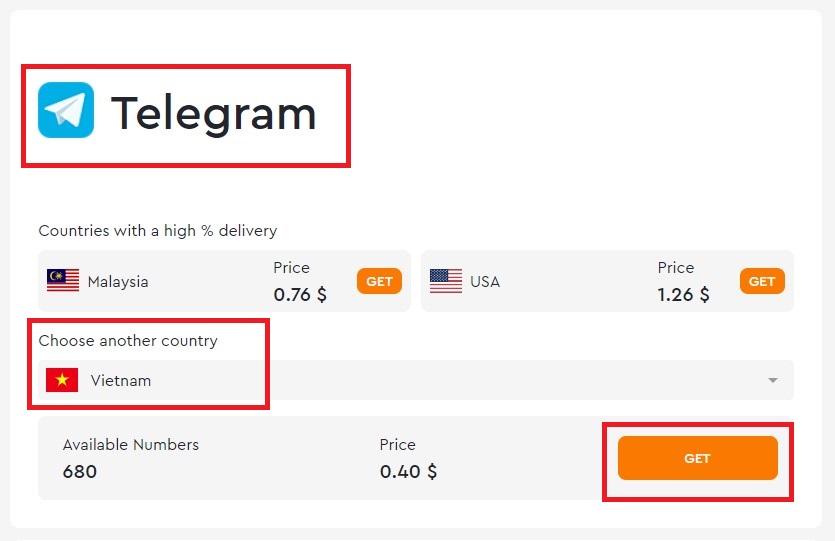Click the Telegram service title
This screenshot has height=541, width=835.
pyautogui.click(x=213, y=113)
